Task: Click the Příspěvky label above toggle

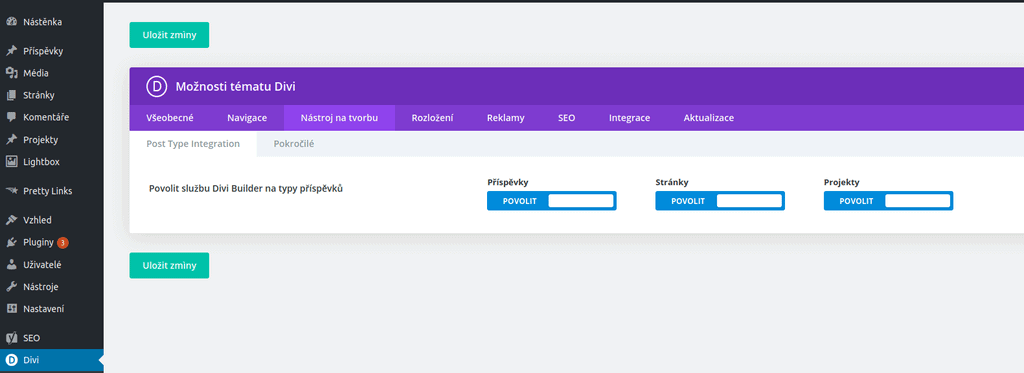Action: coord(507,182)
